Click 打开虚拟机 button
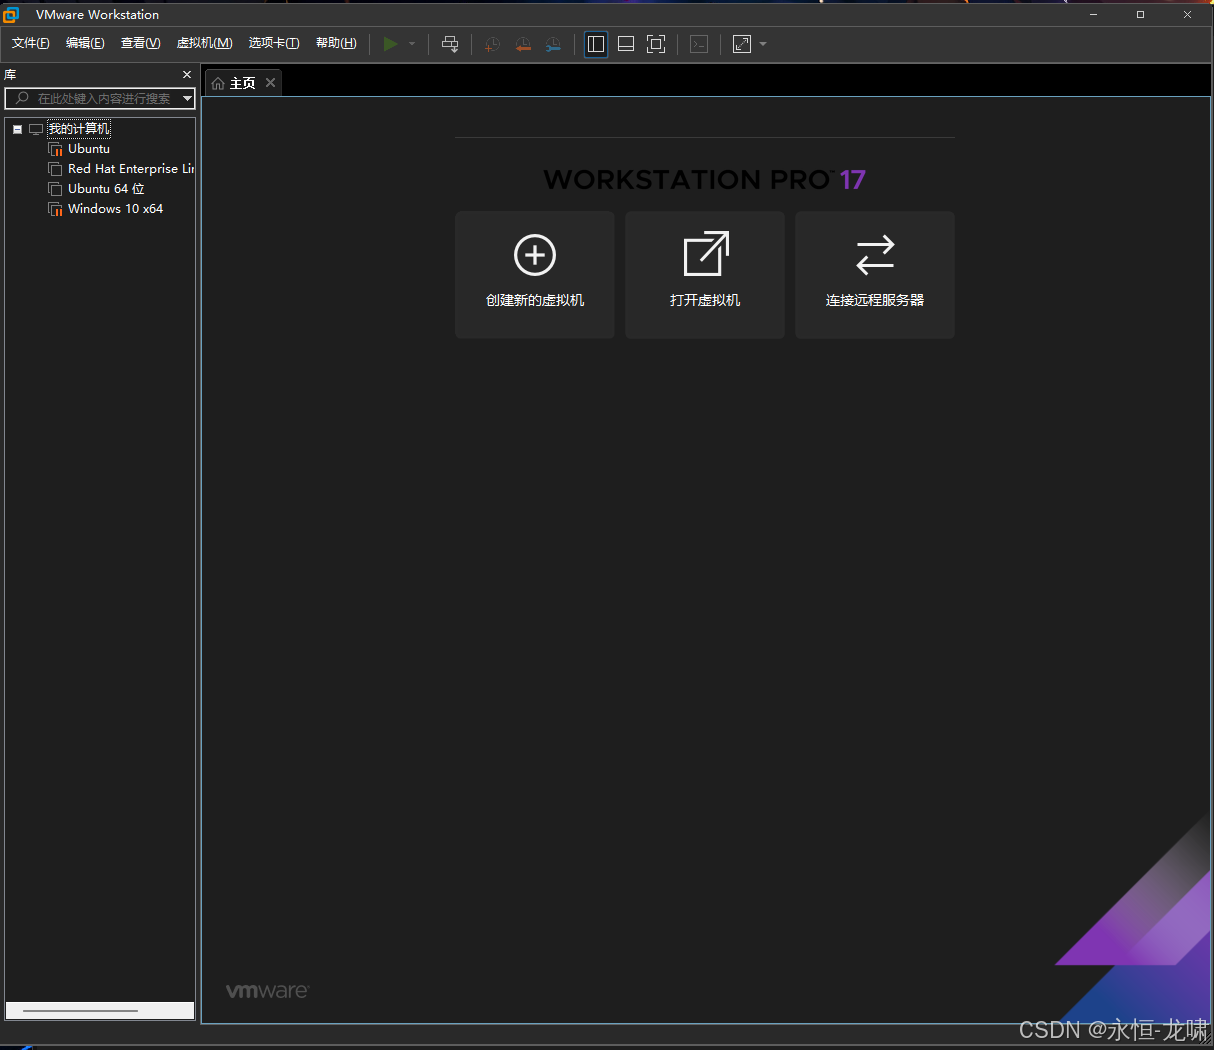Image resolution: width=1214 pixels, height=1050 pixels. 705,275
